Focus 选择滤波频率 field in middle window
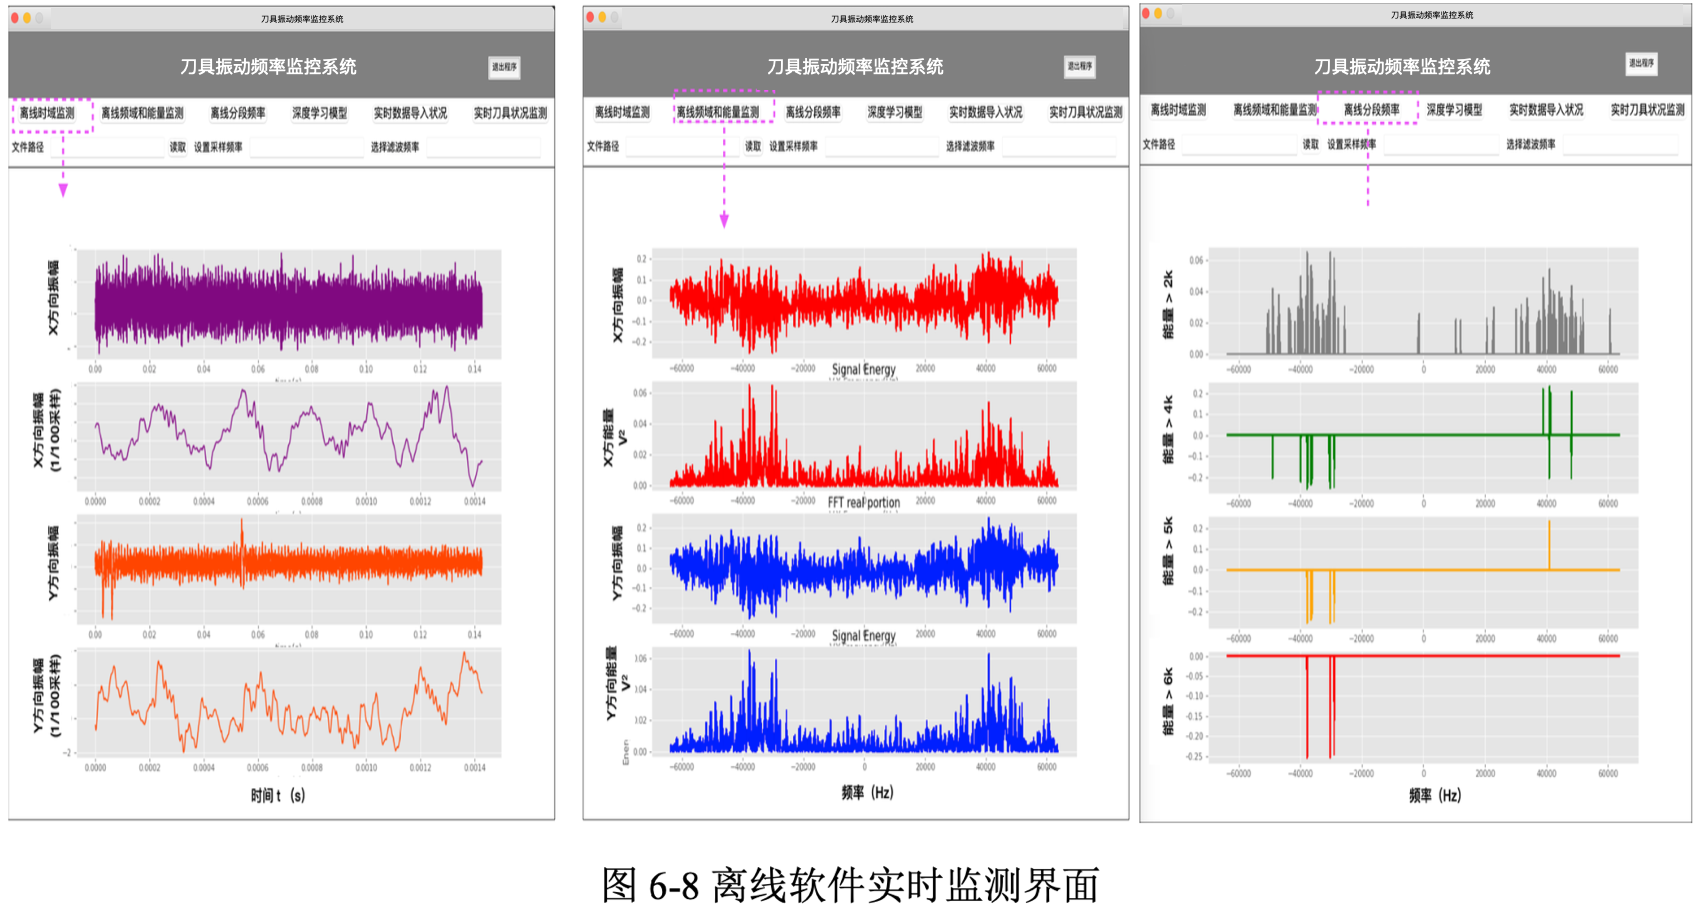The image size is (1706, 914). (1058, 146)
